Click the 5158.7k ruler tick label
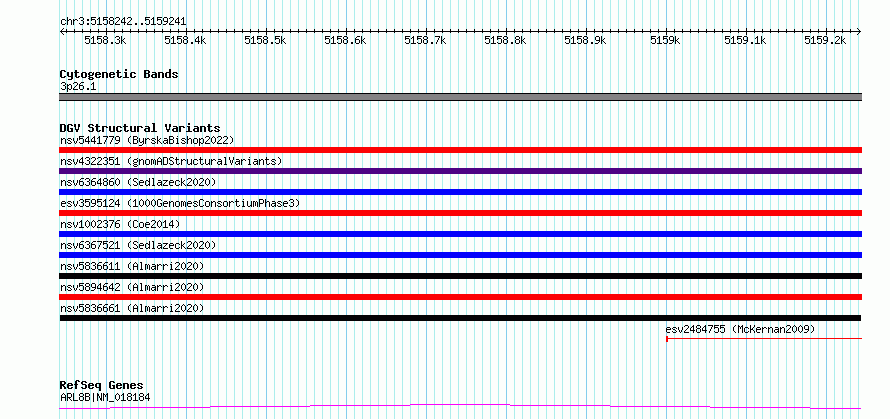Viewport: 890px width, 419px height. pyautogui.click(x=425, y=40)
